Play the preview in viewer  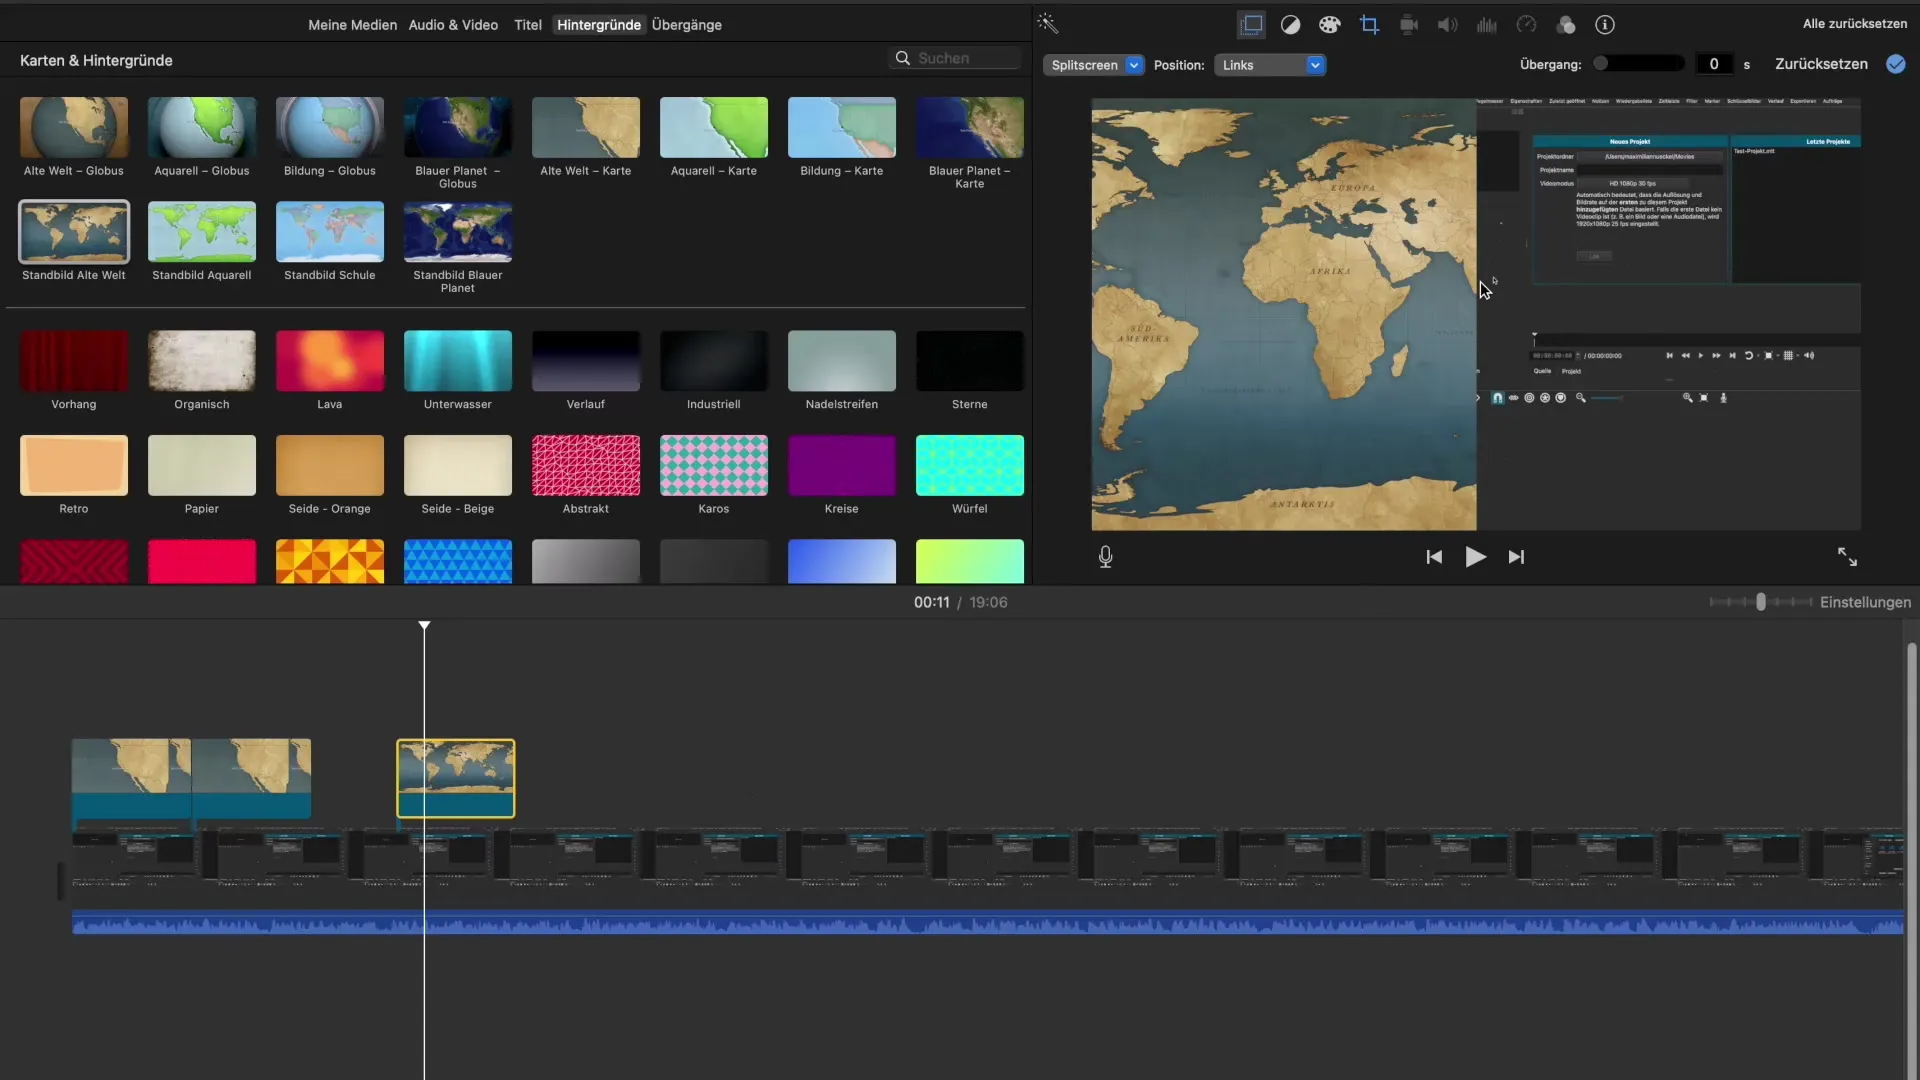click(x=1475, y=557)
